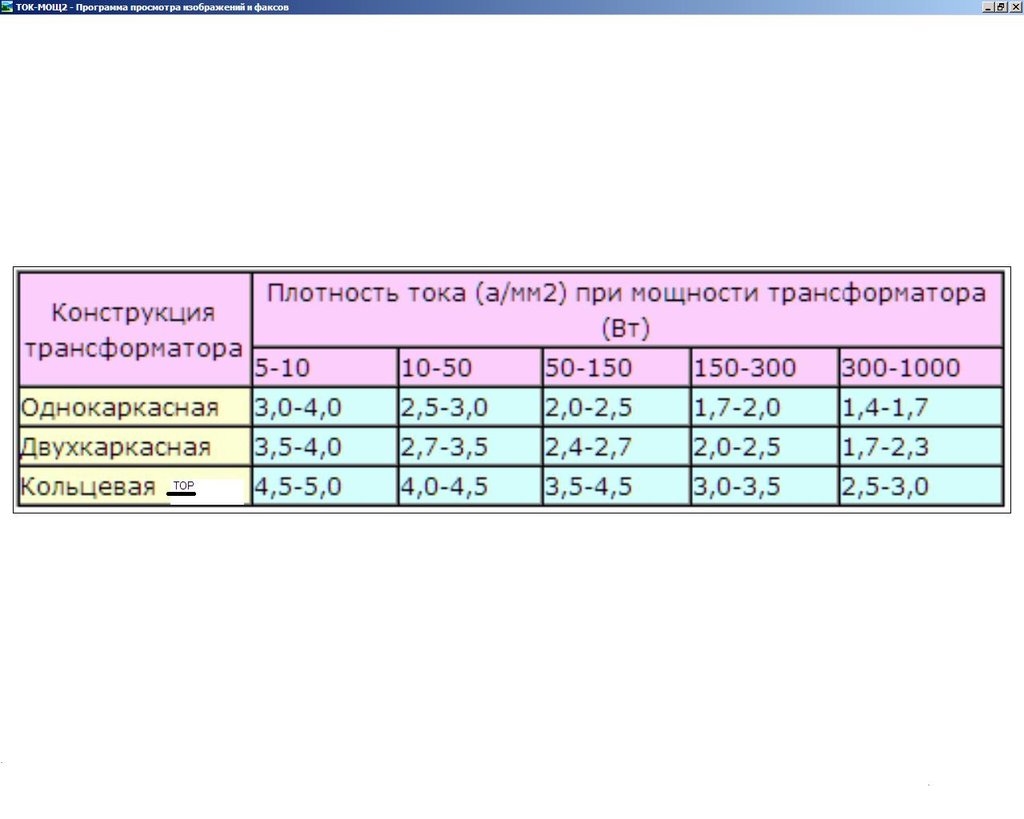
Task: Click the '3,0-4,0' cell
Action: 325,408
